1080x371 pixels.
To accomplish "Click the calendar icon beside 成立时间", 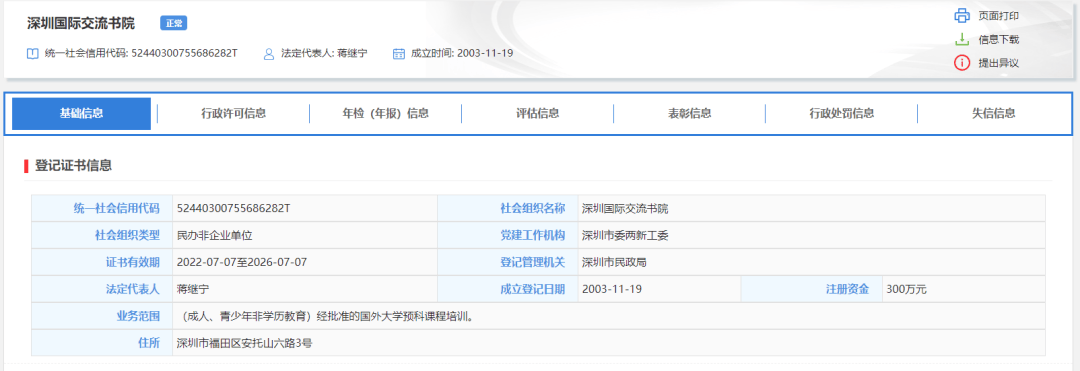I will pos(399,53).
